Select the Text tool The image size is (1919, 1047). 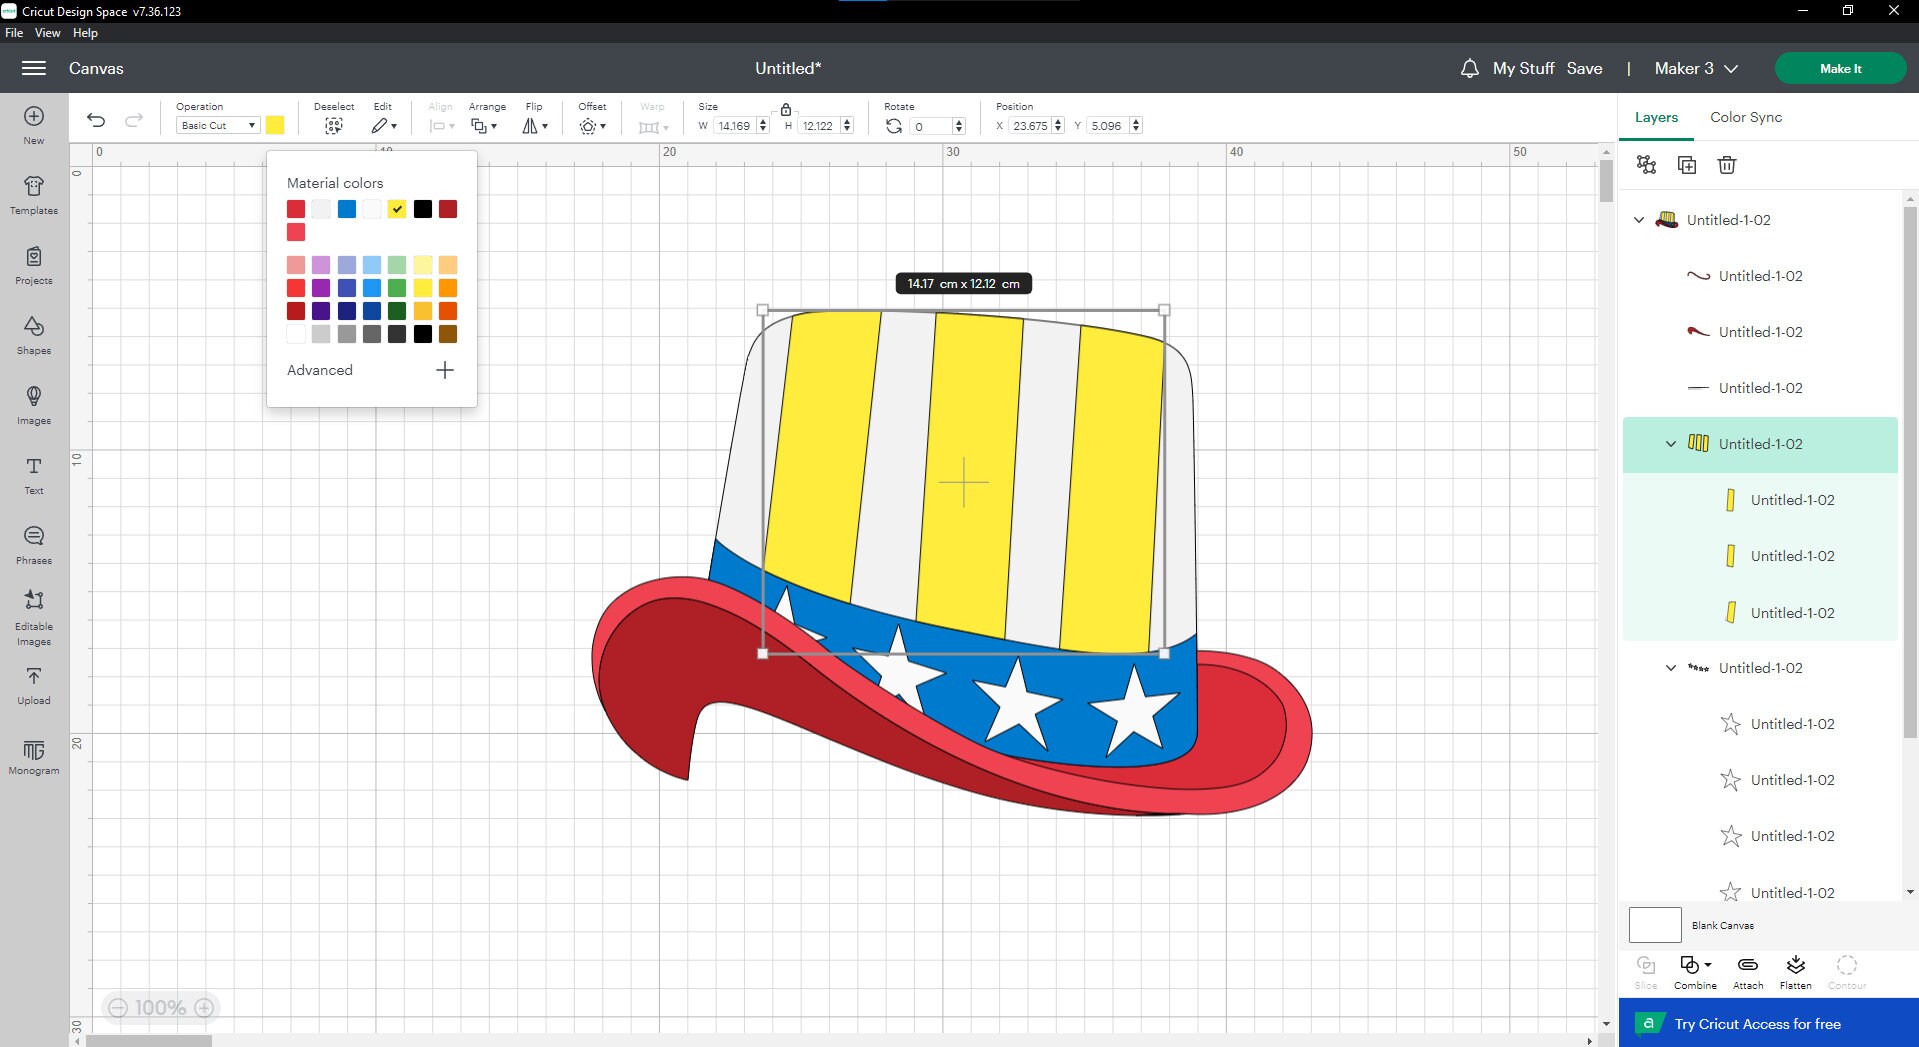coord(34,475)
